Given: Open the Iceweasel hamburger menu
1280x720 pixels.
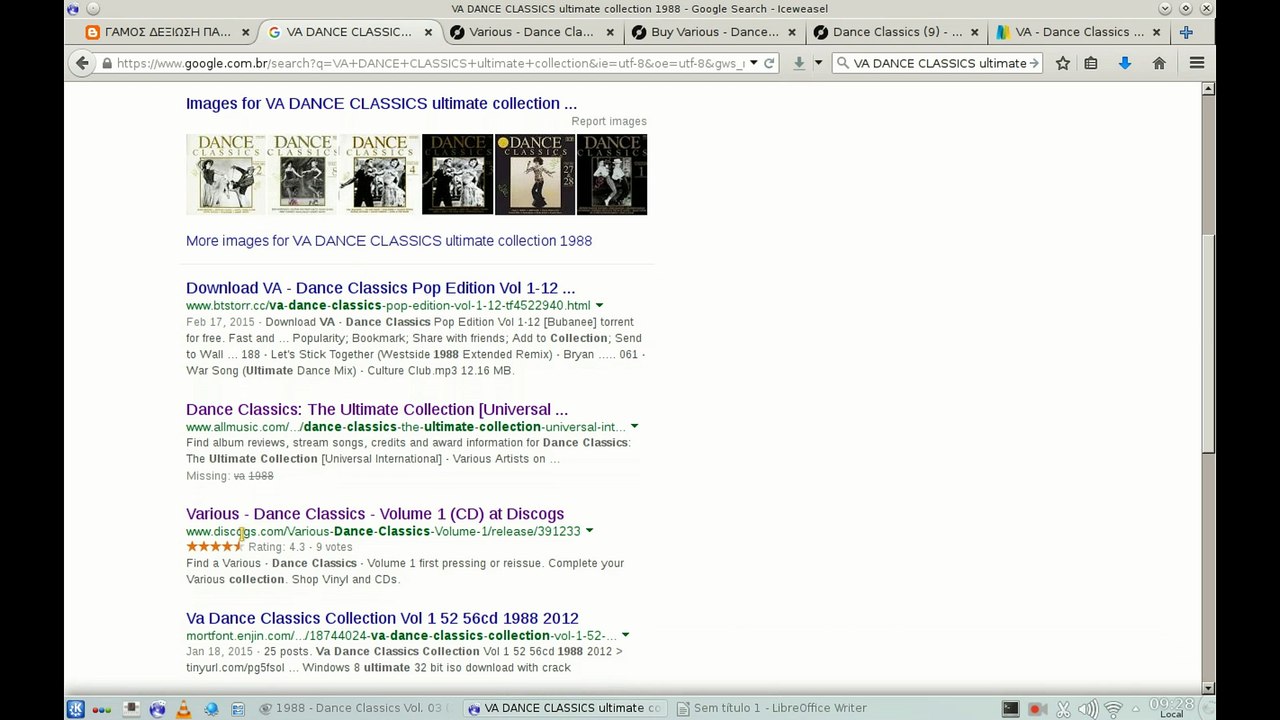Looking at the screenshot, I should coord(1196,63).
